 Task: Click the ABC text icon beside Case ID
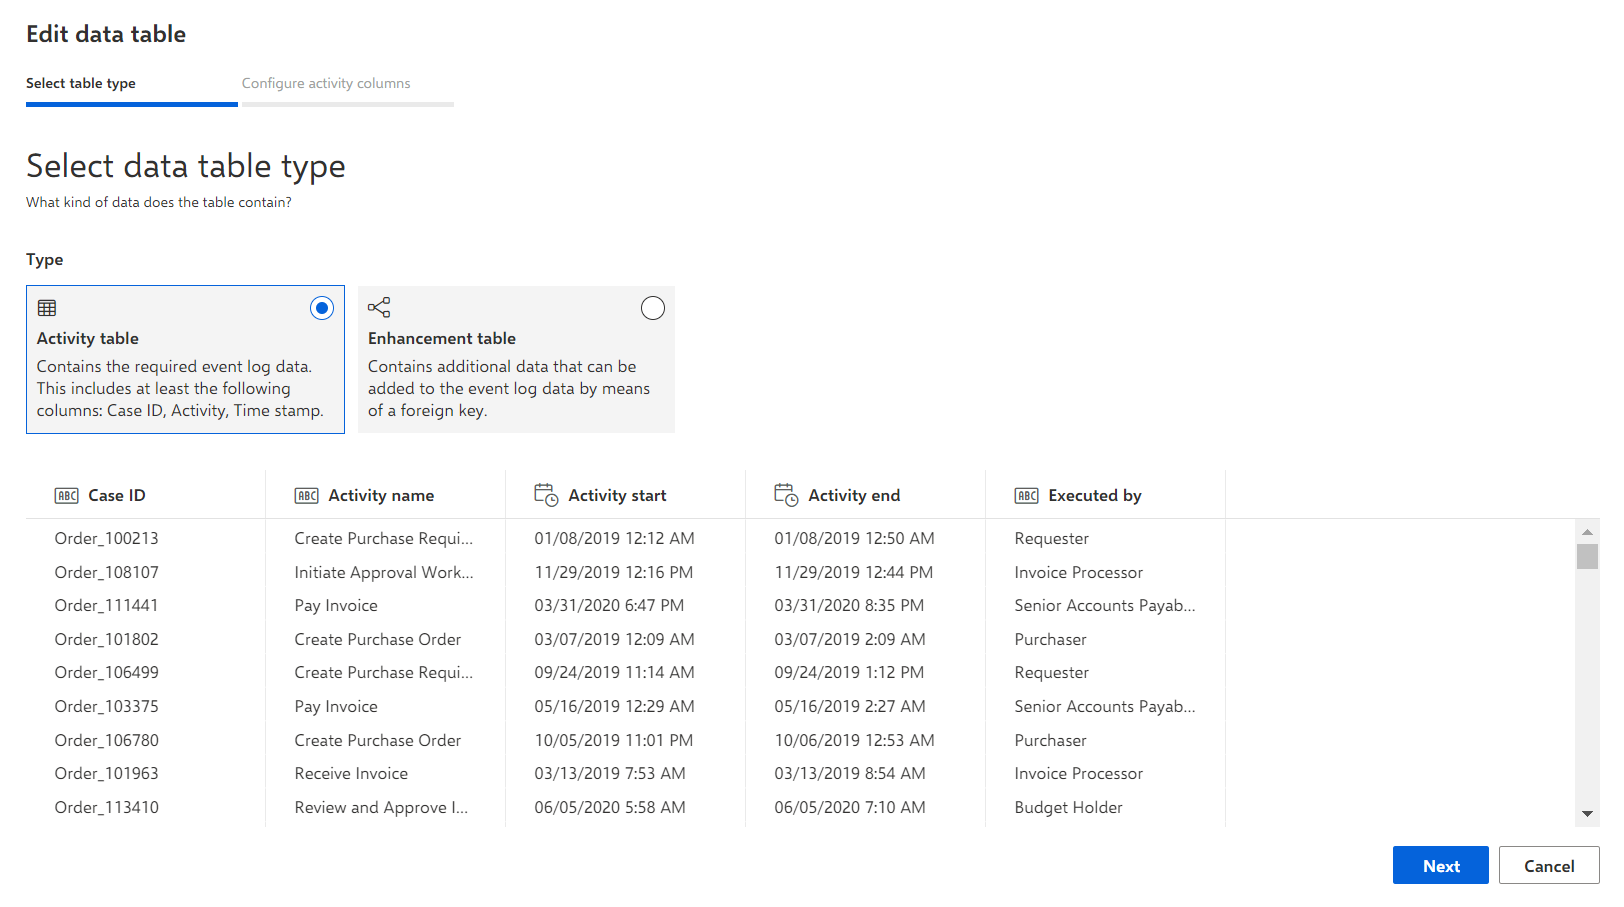67,496
